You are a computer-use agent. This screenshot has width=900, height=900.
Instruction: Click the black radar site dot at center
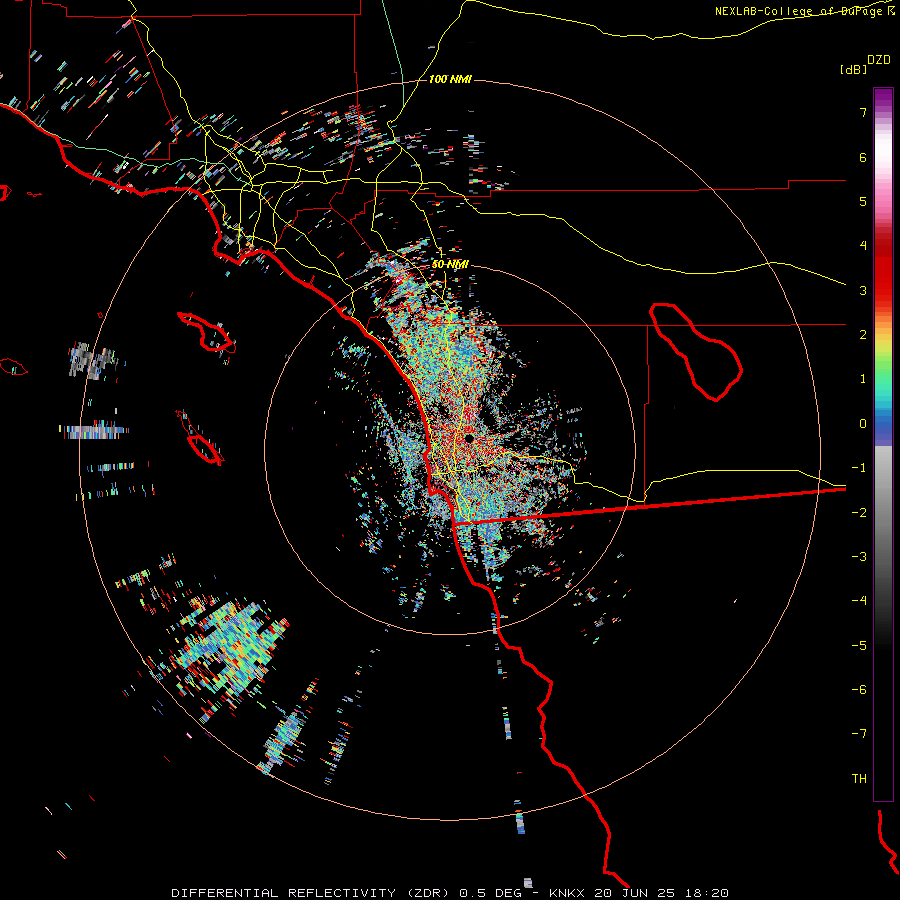pos(469,439)
